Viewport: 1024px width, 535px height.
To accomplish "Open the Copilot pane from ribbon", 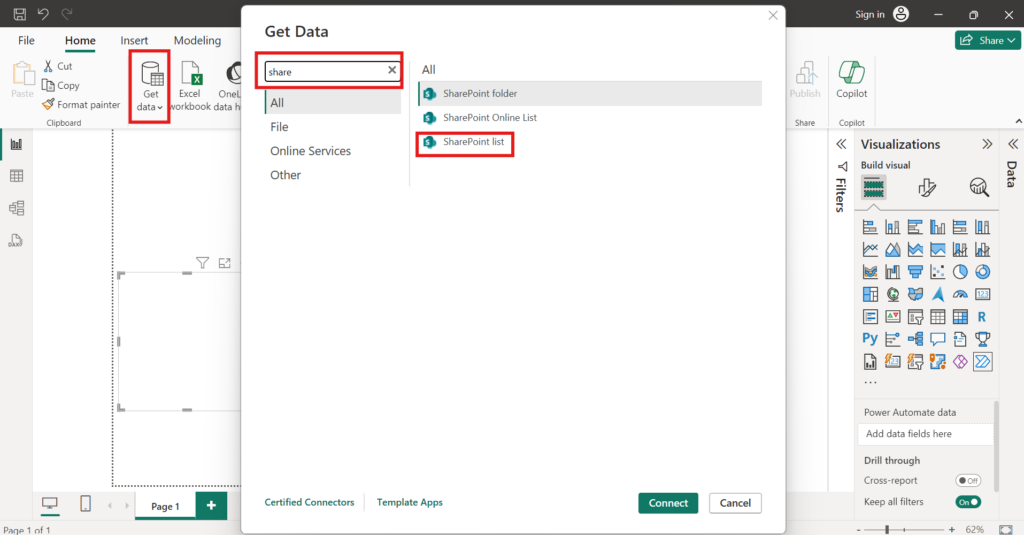I will tap(852, 80).
